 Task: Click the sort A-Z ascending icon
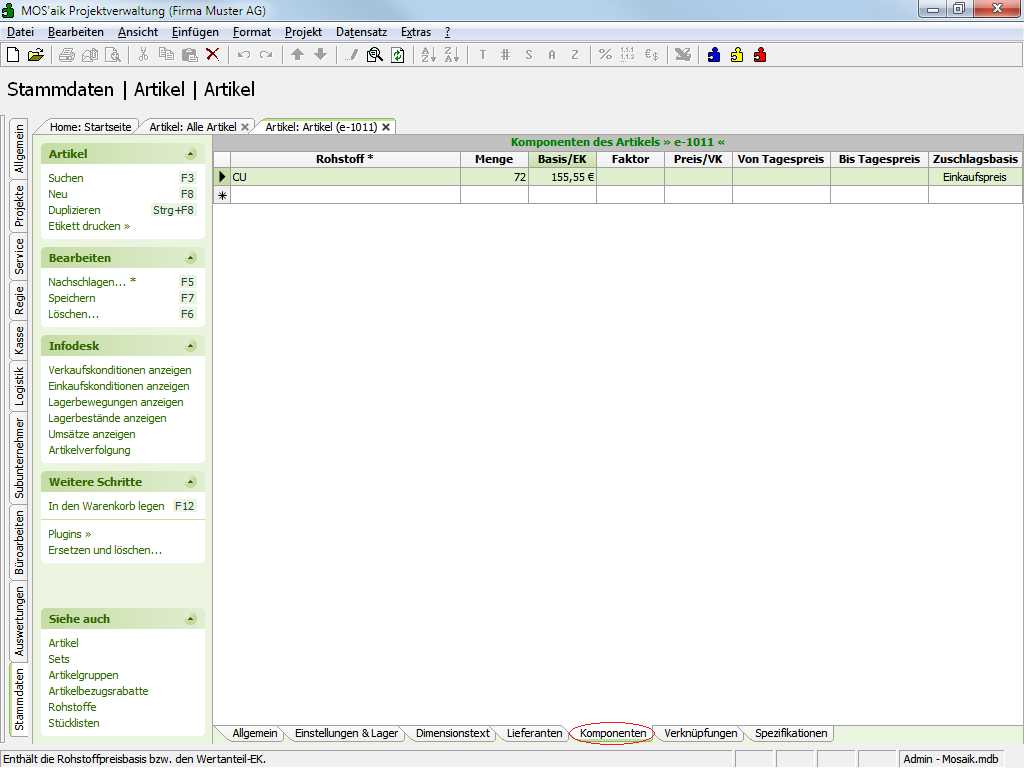click(x=428, y=55)
